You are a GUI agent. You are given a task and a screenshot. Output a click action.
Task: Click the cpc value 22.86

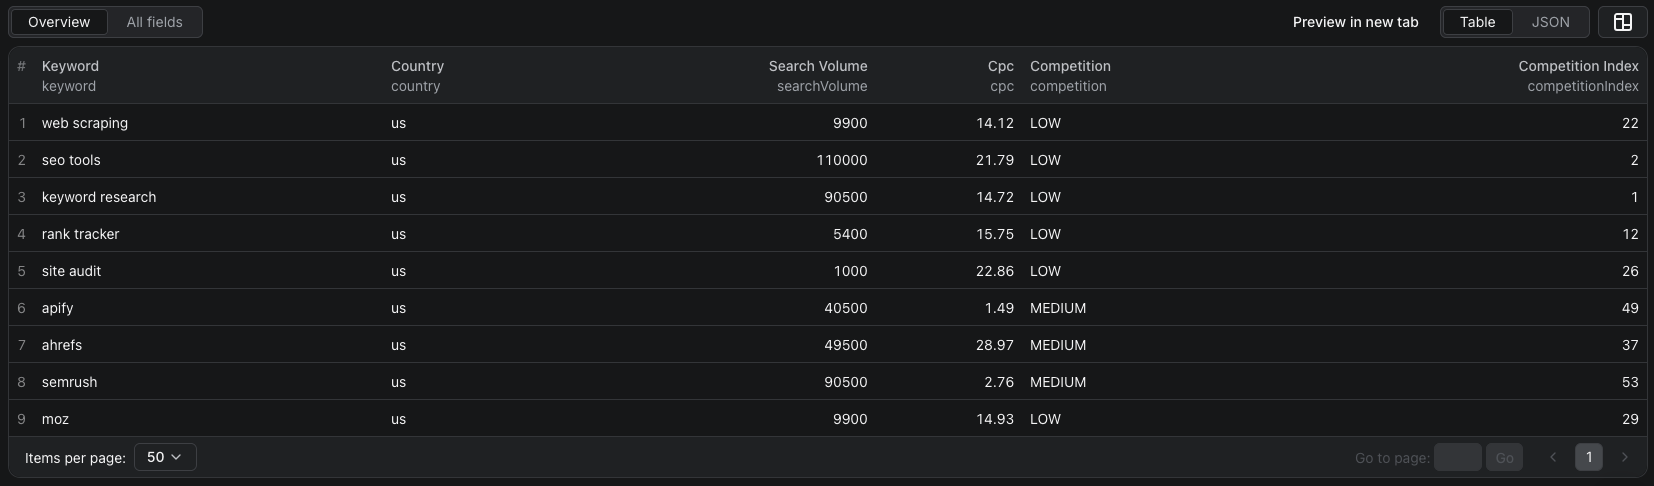(995, 271)
